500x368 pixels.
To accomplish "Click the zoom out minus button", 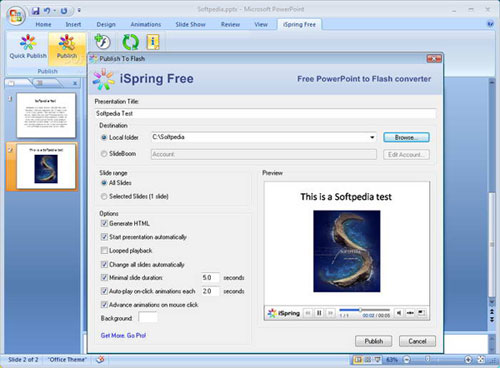I will 407,360.
